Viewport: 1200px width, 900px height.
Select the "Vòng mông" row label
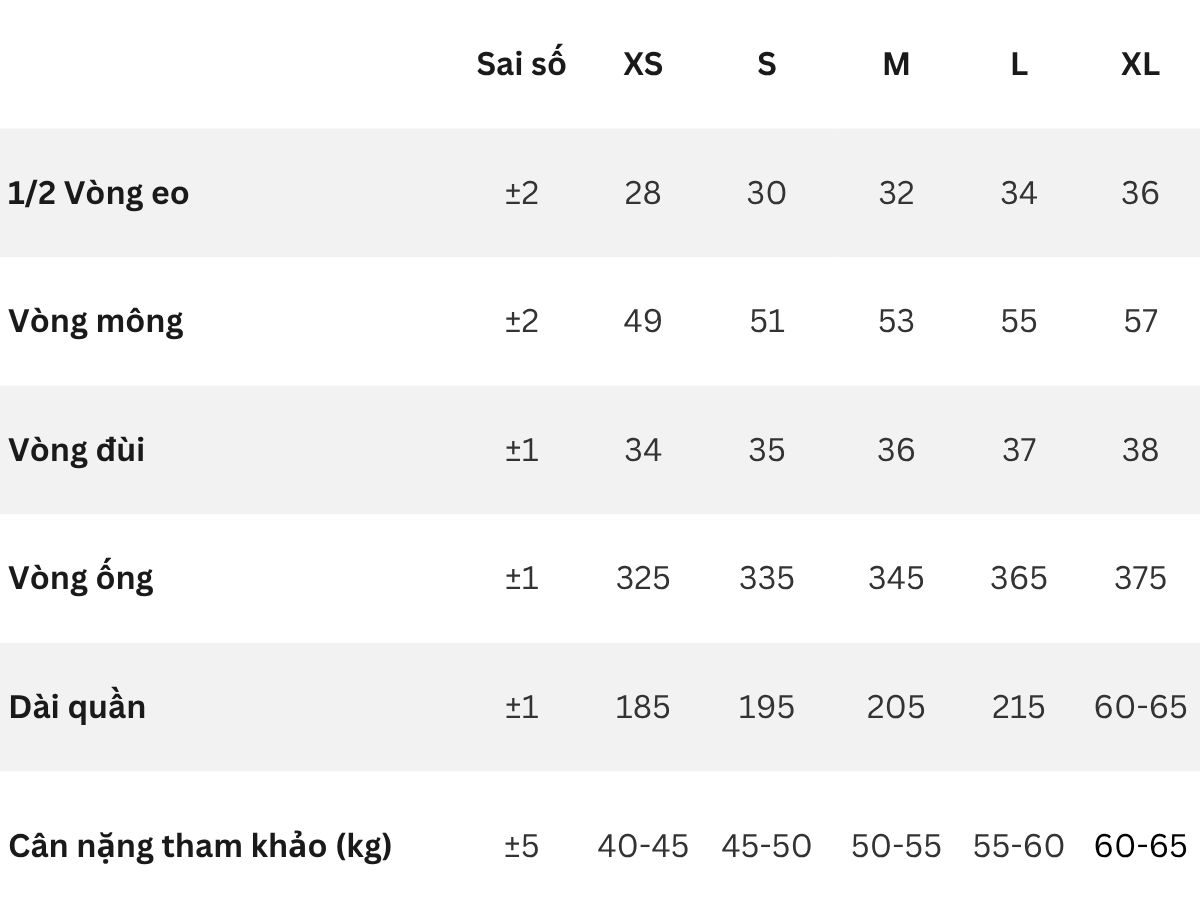coord(96,322)
